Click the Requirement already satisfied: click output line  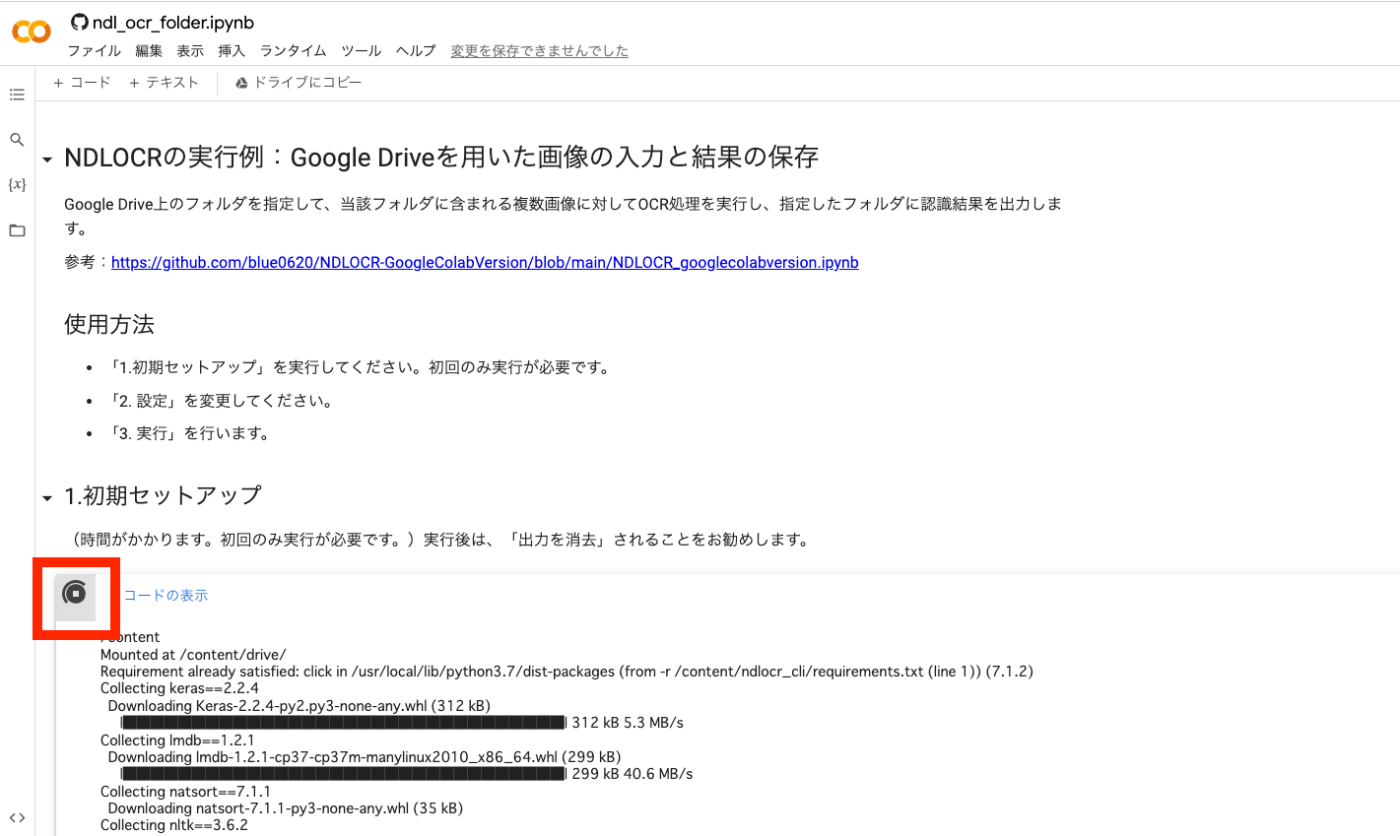[x=566, y=671]
